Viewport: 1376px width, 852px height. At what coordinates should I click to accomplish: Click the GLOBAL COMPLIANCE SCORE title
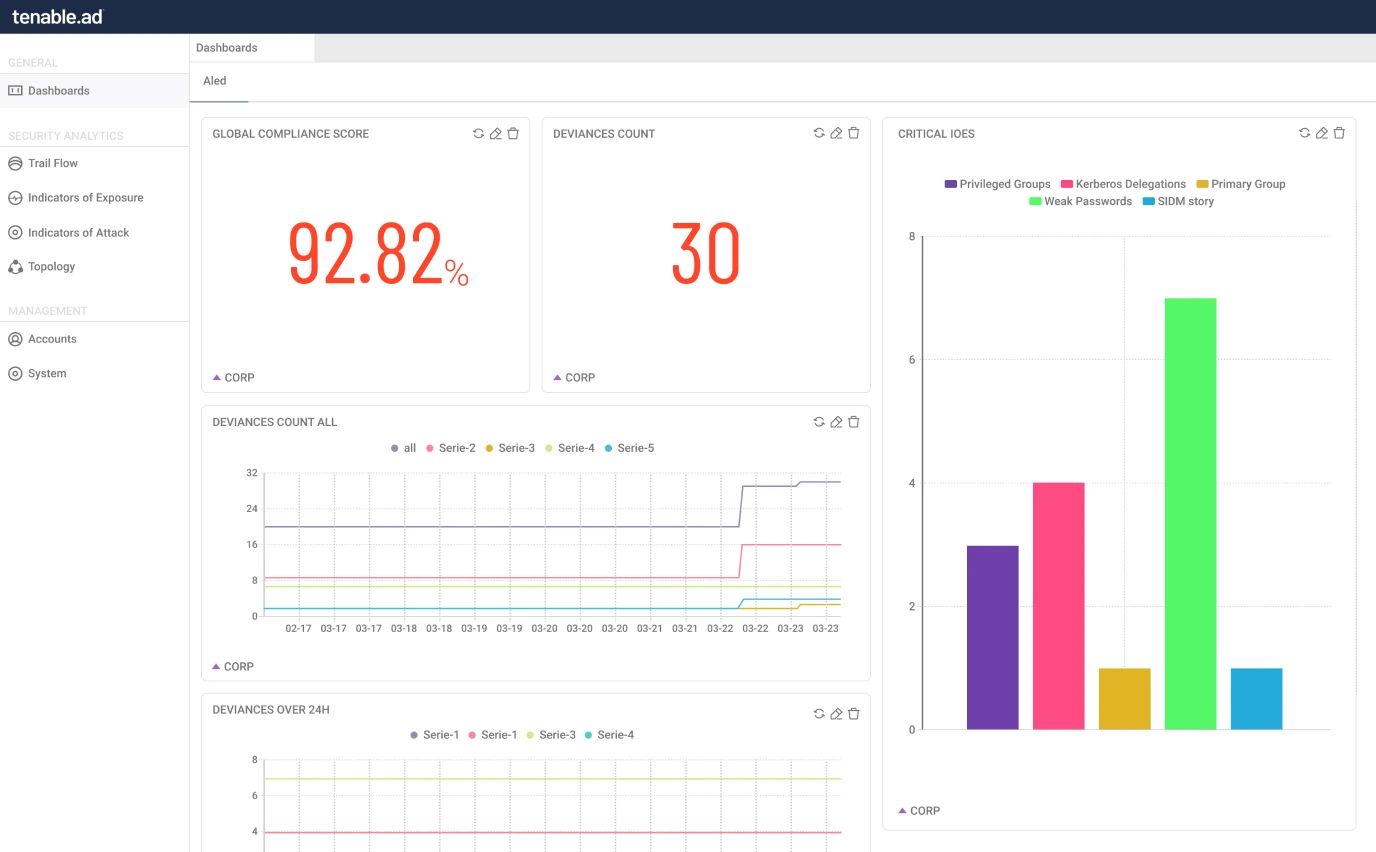click(x=290, y=134)
